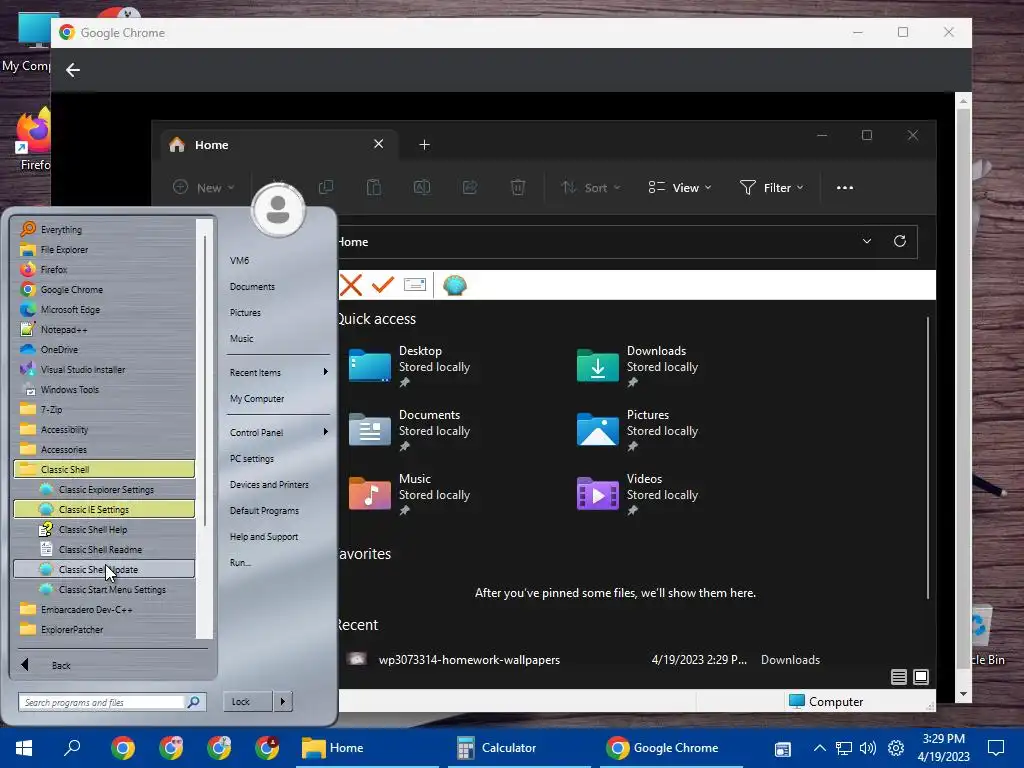The height and width of the screenshot is (768, 1024).
Task: Open a new Explorer tab with plus button
Action: click(x=424, y=144)
